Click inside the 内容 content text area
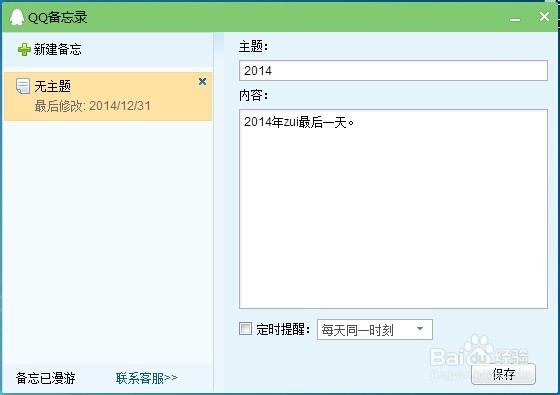Image resolution: width=560 pixels, height=395 pixels. pyautogui.click(x=393, y=209)
